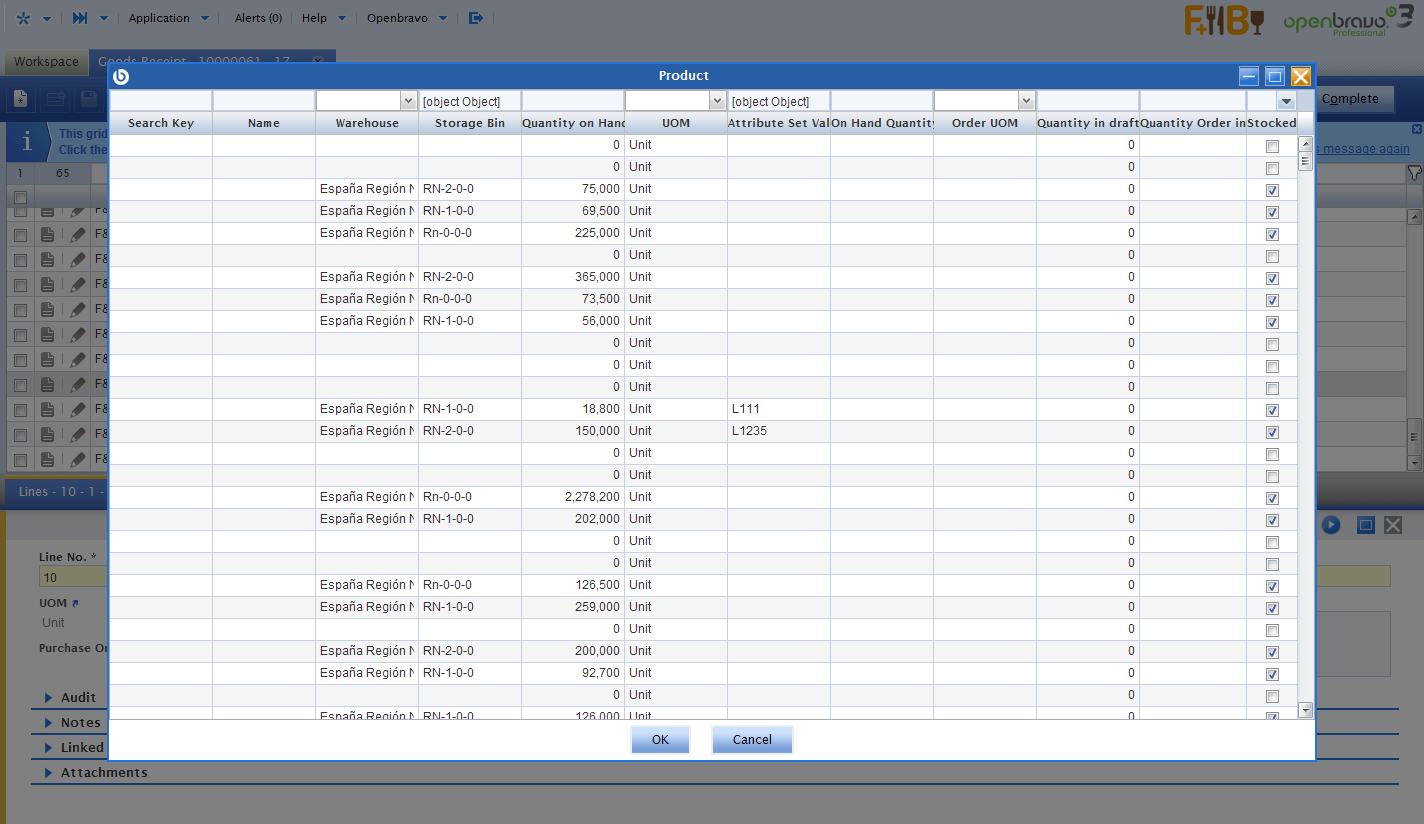Click the Openbravo logo in Product dialog title
Viewport: 1424px width, 824px height.
(121, 76)
